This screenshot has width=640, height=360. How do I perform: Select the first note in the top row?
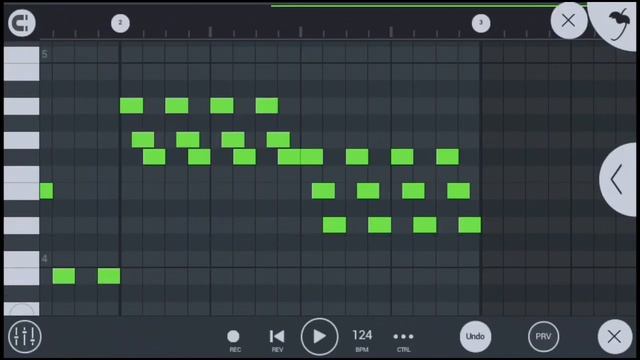[131, 106]
